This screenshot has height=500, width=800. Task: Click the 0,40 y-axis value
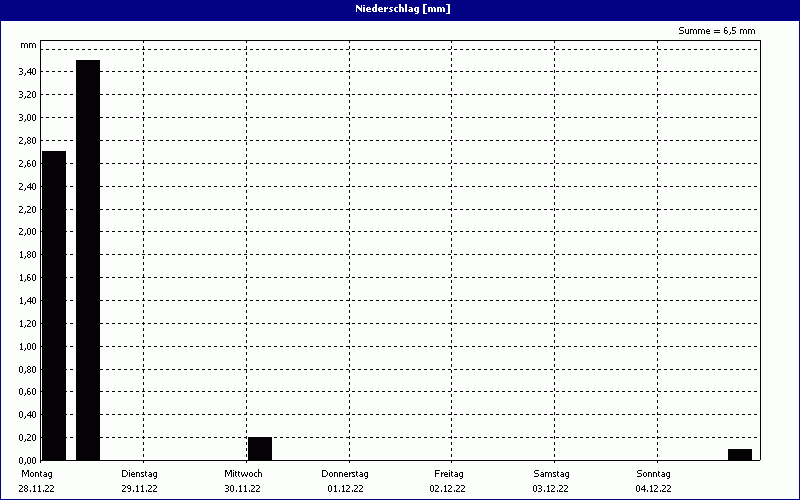pyautogui.click(x=27, y=415)
